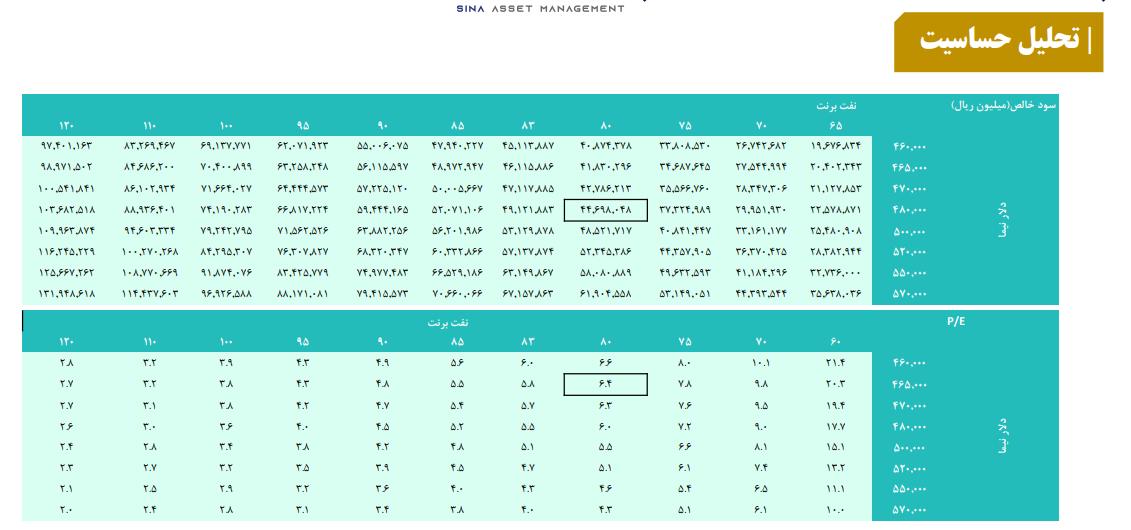Select the highlighted 6.4 cell in P/E table
Image resolution: width=1131 pixels, height=530 pixels.
pos(606,384)
